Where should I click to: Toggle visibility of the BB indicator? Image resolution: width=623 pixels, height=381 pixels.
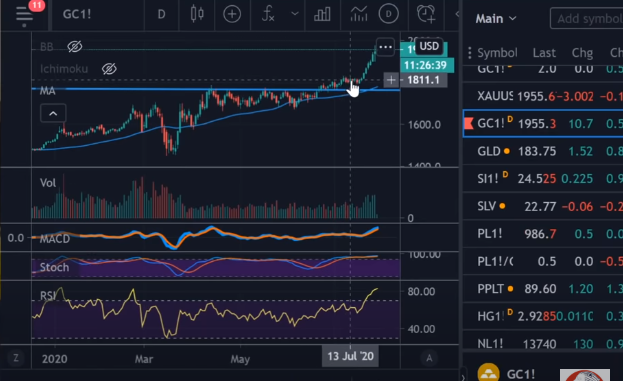pos(74,46)
